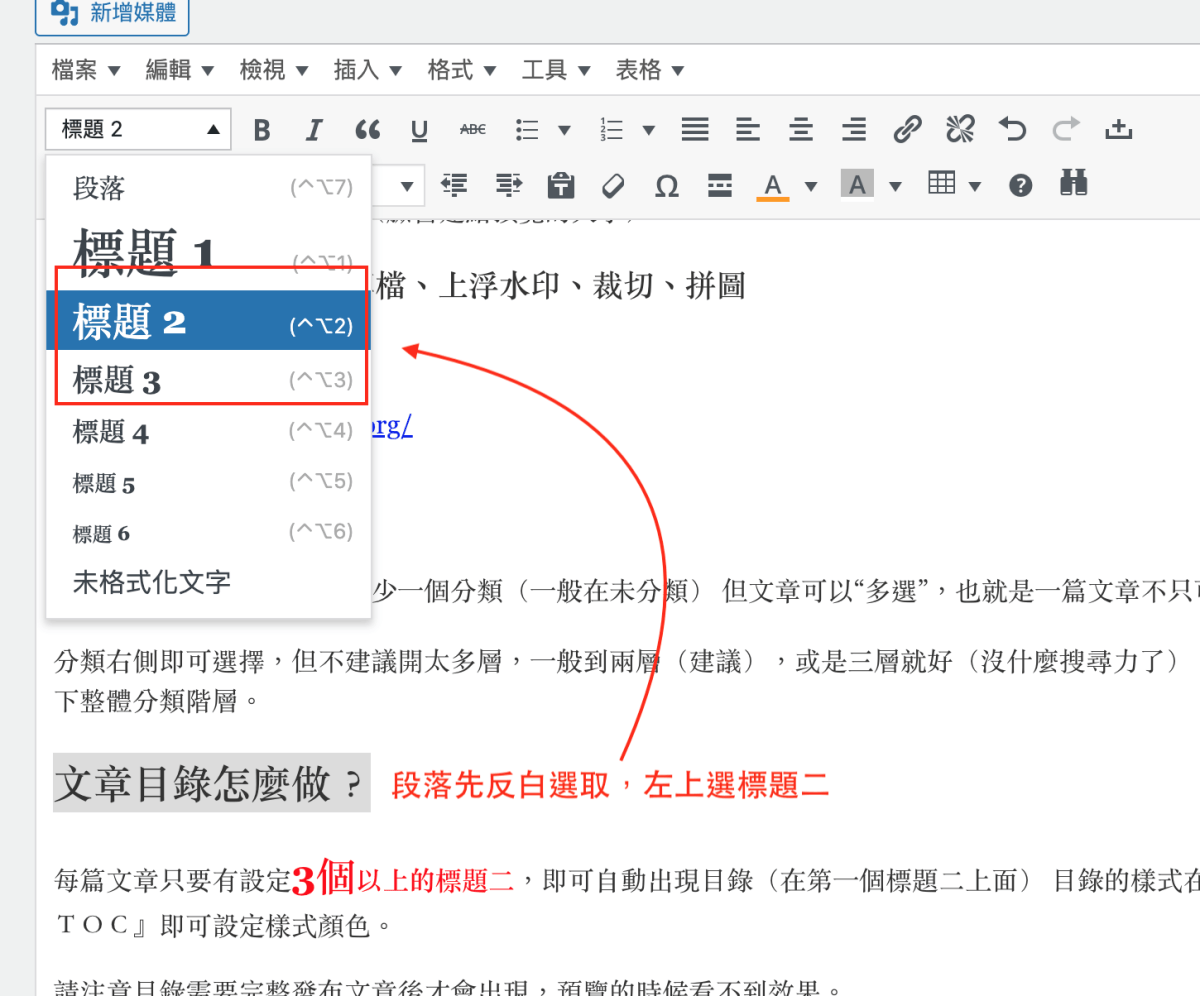Toggle strikethrough formatting
Viewport: 1200px width, 996px height.
(473, 129)
